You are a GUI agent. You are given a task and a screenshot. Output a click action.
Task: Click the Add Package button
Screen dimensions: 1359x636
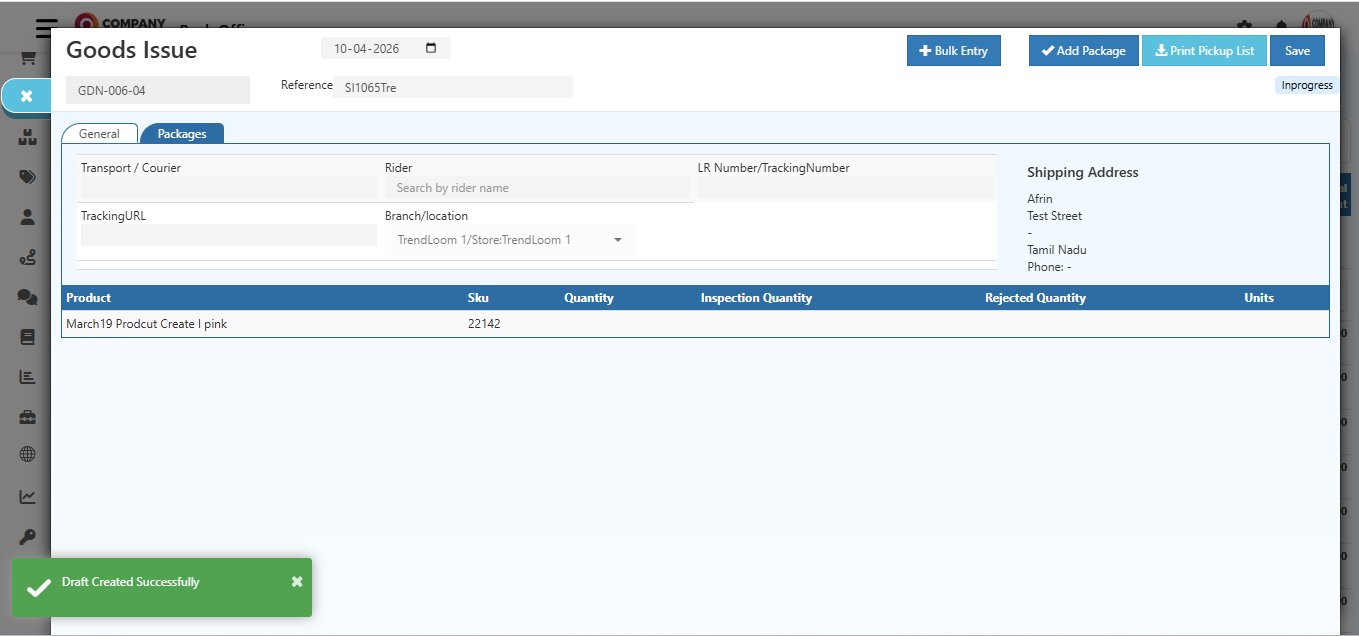coord(1083,50)
